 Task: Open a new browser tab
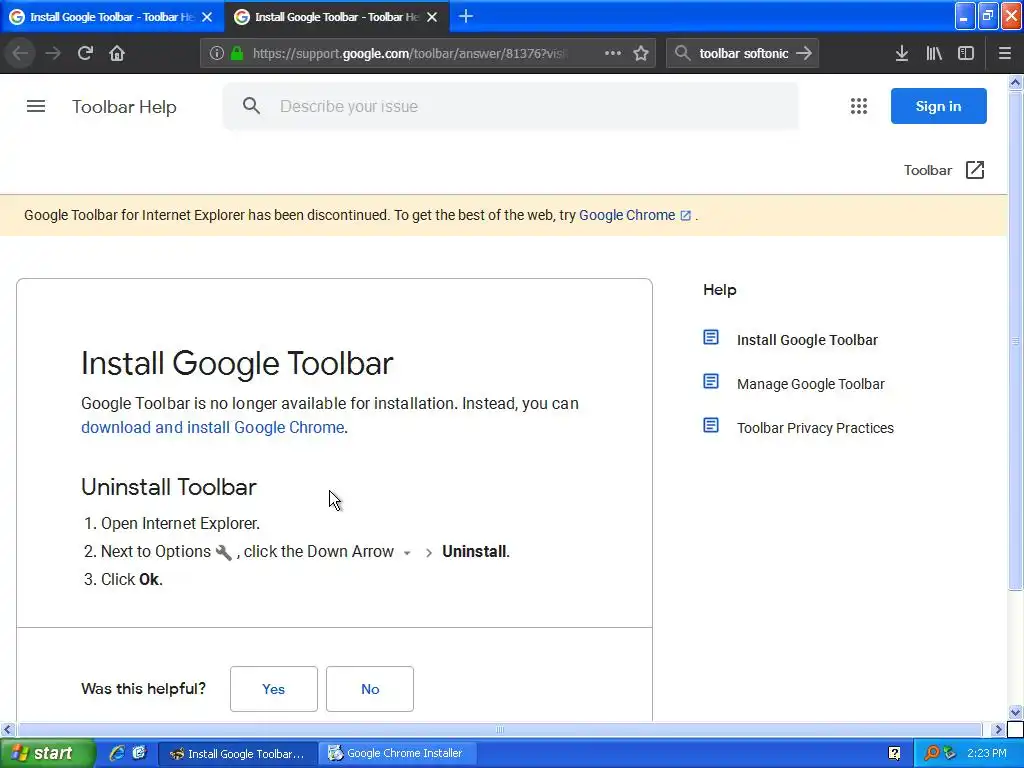click(466, 16)
